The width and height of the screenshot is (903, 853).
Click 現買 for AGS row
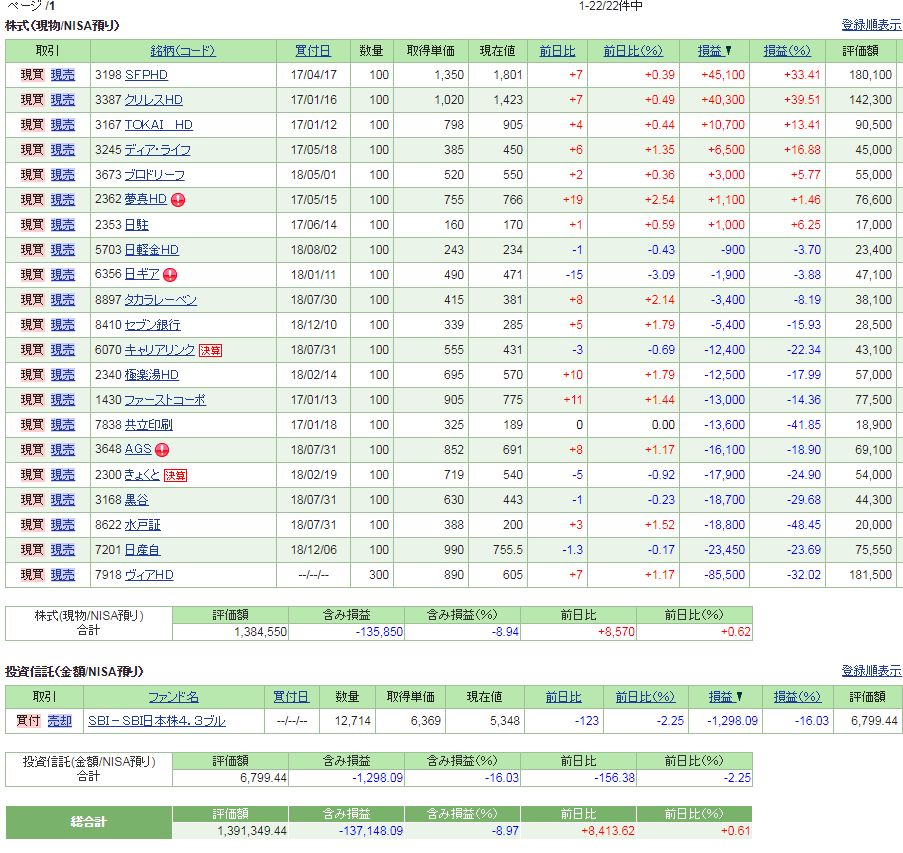32,450
